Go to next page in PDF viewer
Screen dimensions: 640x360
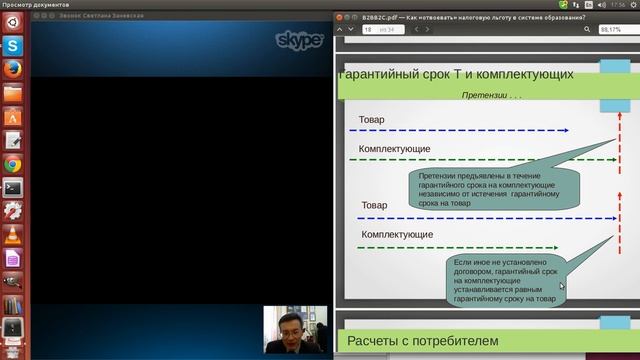(351, 29)
